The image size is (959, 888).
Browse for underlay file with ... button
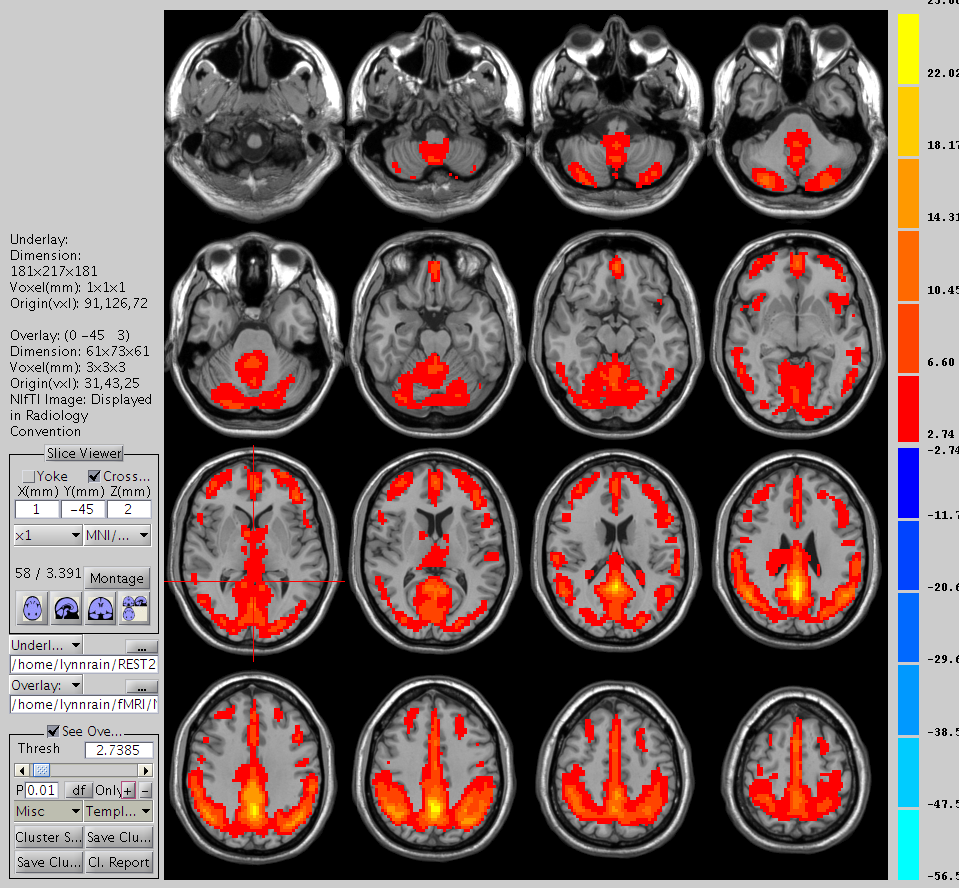coord(141,646)
